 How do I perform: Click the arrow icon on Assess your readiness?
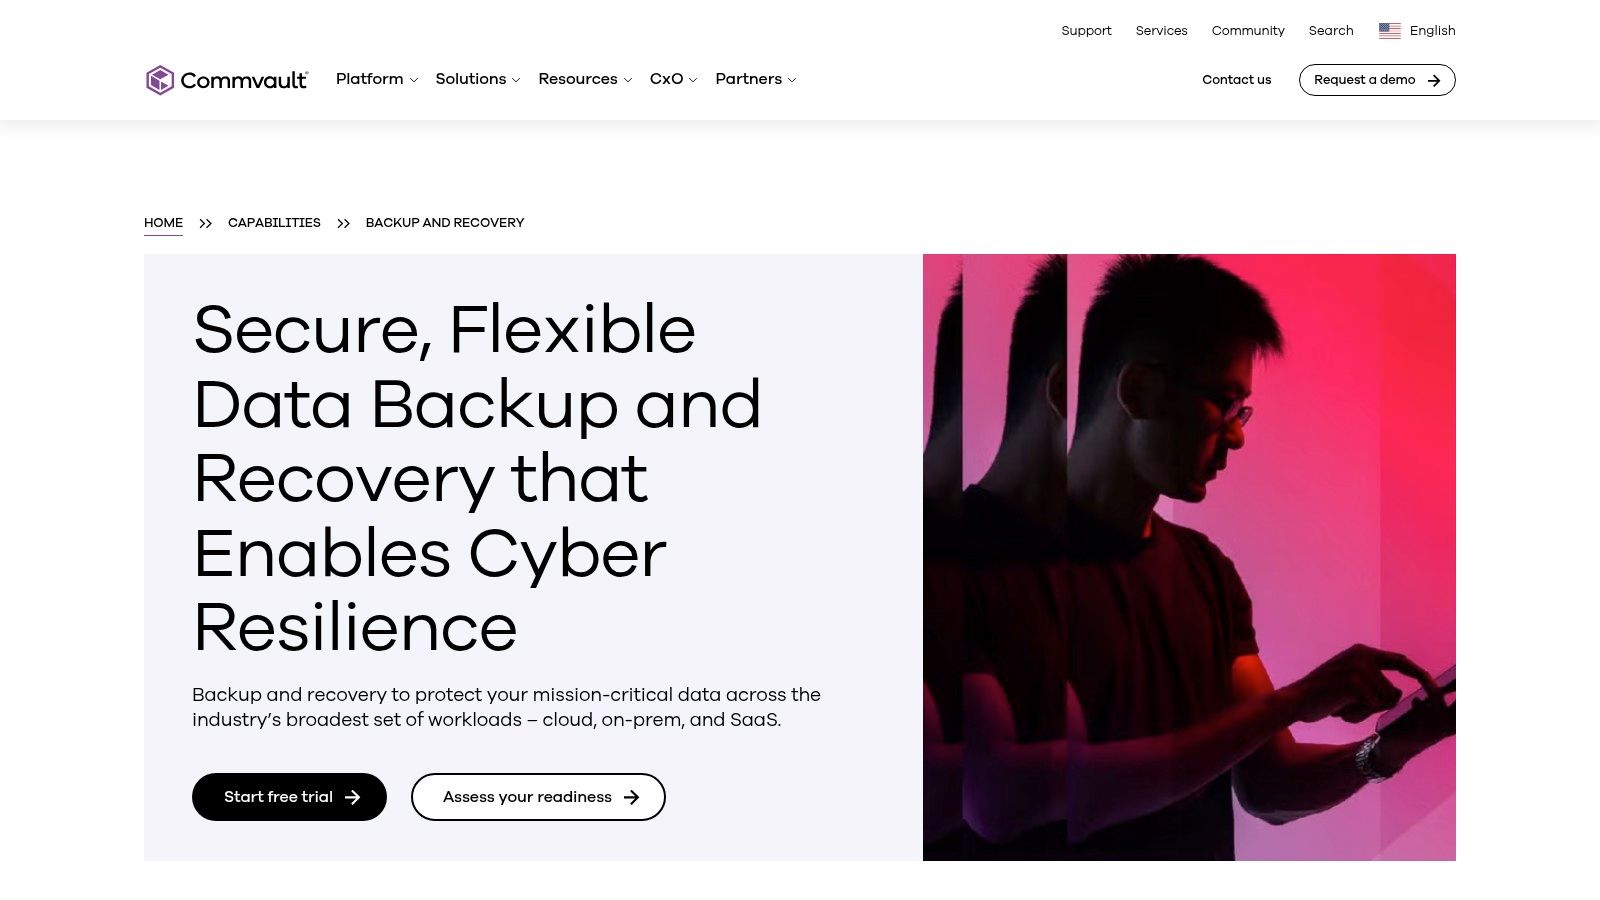click(631, 797)
